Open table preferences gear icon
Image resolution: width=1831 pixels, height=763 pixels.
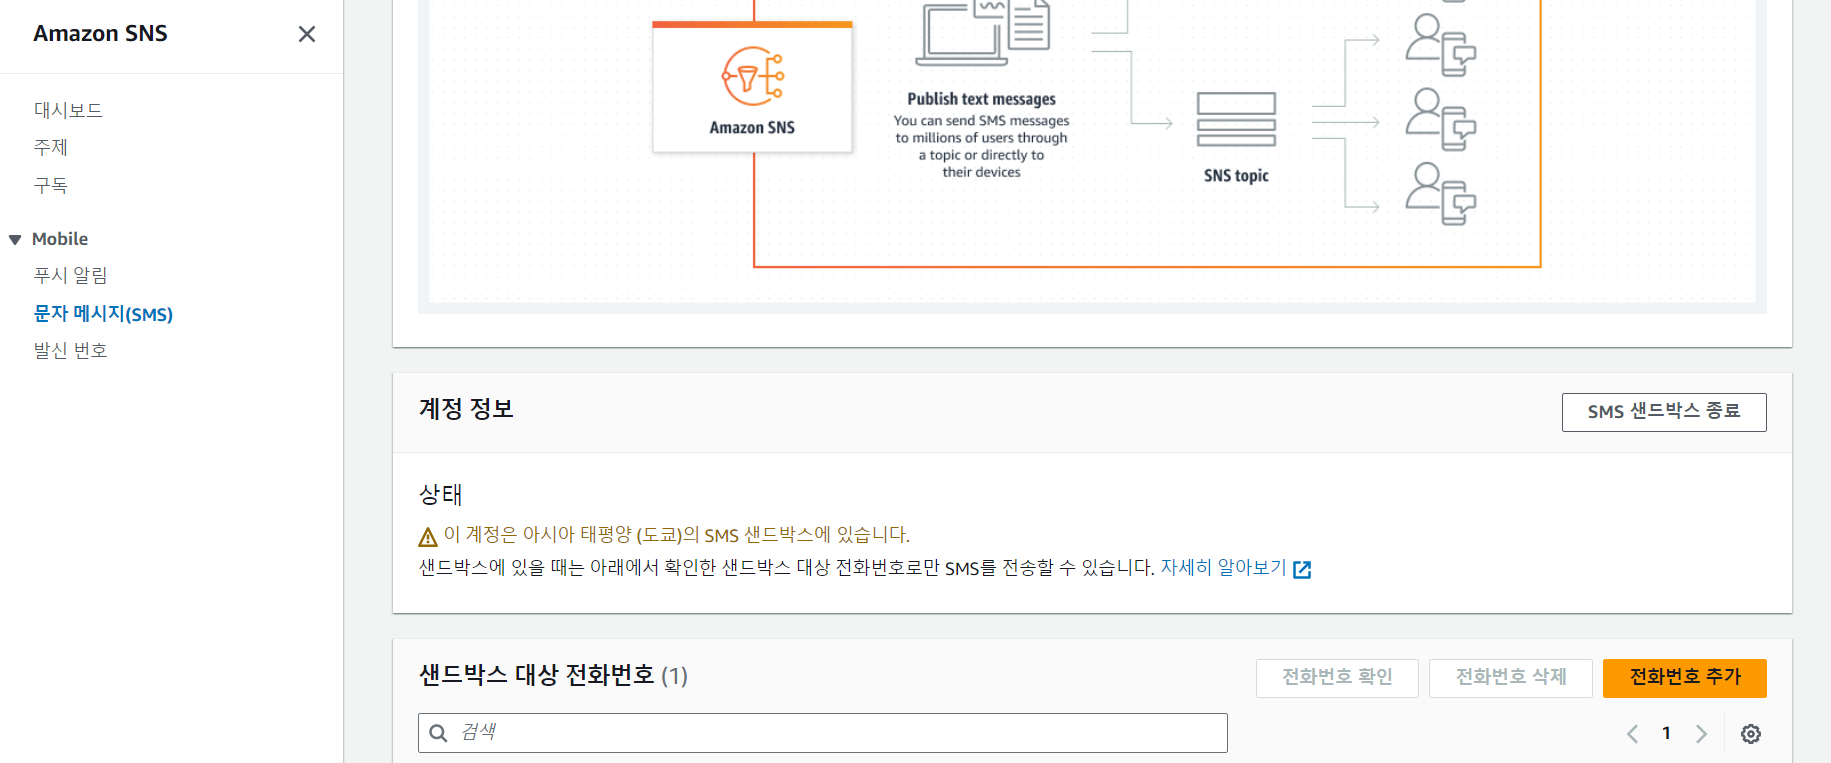pyautogui.click(x=1751, y=734)
